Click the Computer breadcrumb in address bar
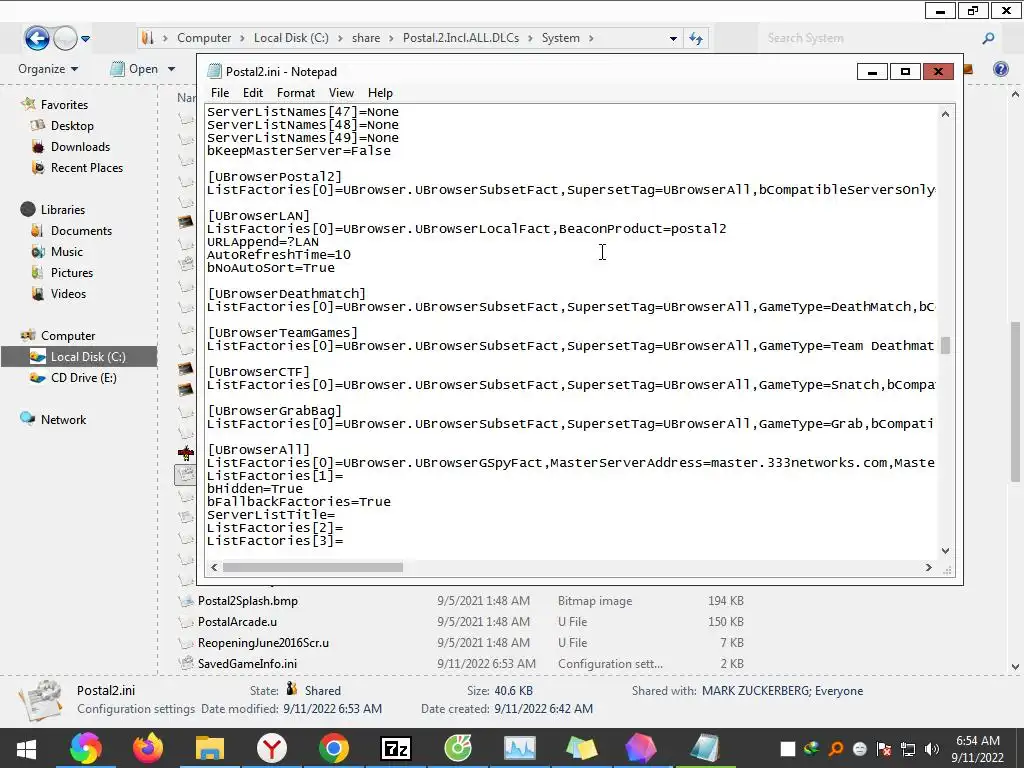The image size is (1024, 768). 204,38
